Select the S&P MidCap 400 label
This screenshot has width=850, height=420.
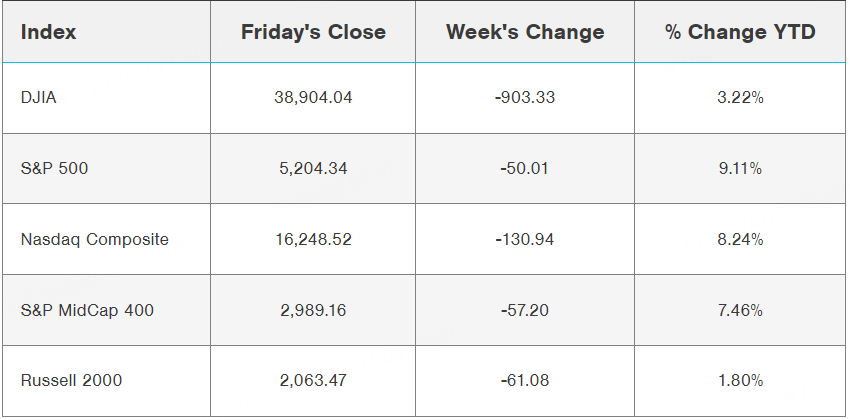(x=87, y=310)
